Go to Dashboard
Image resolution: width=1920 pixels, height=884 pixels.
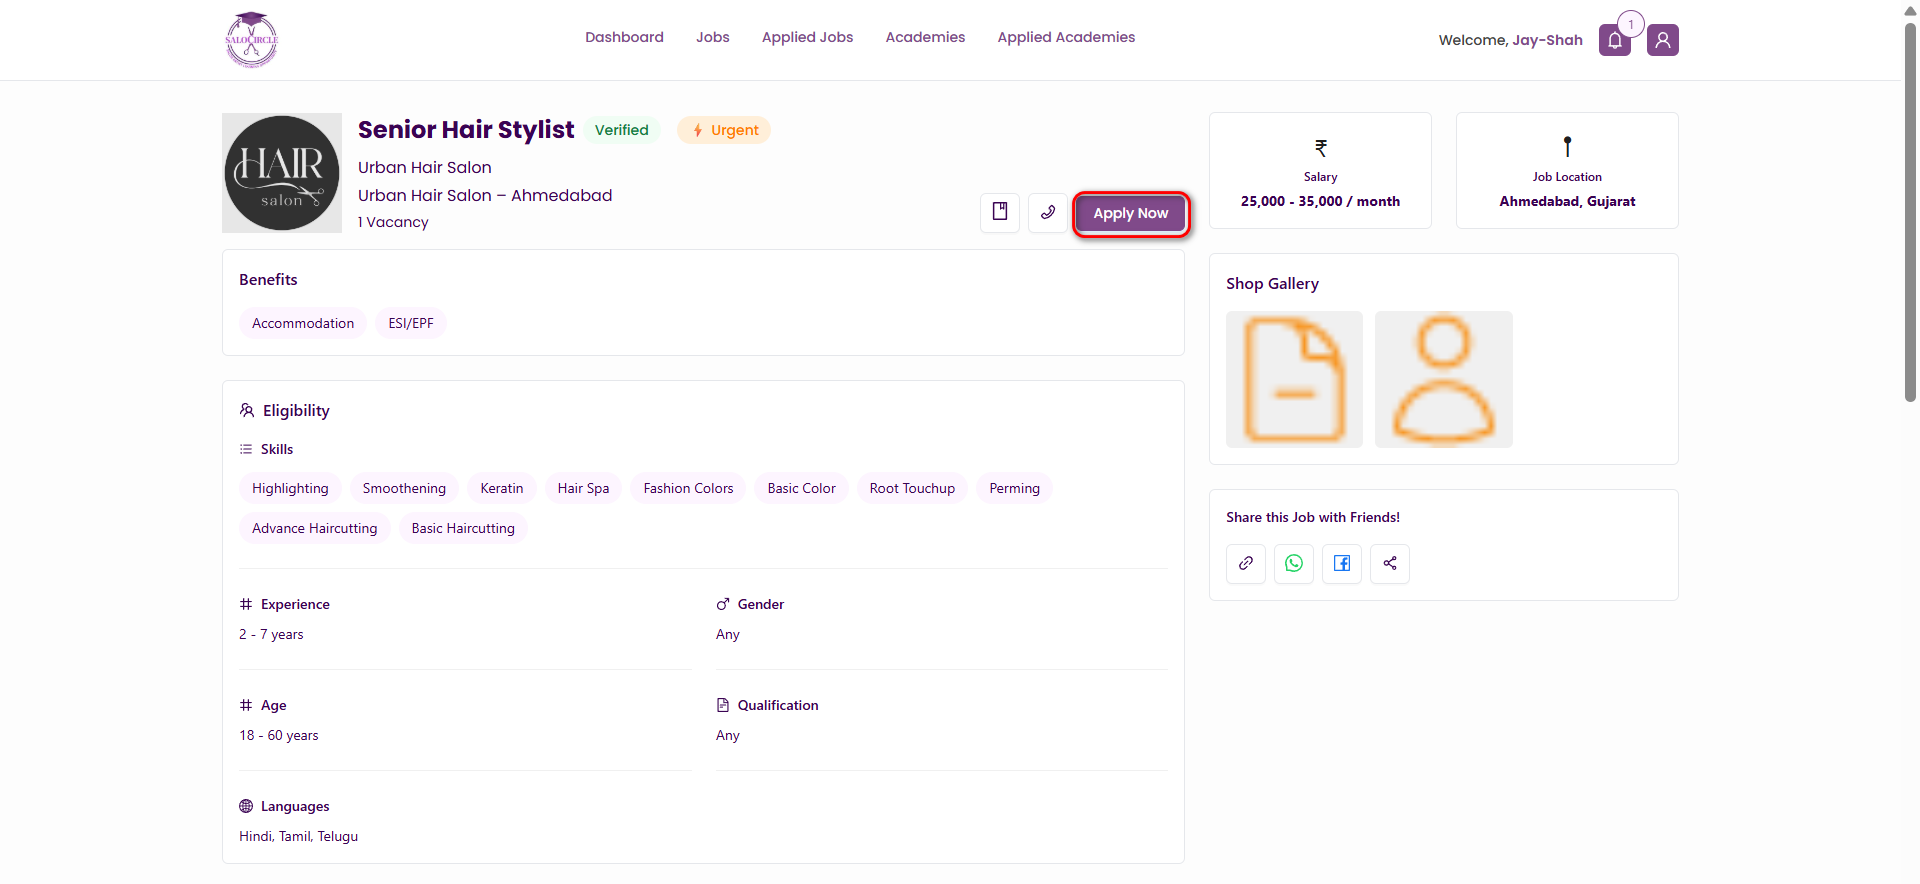624,37
